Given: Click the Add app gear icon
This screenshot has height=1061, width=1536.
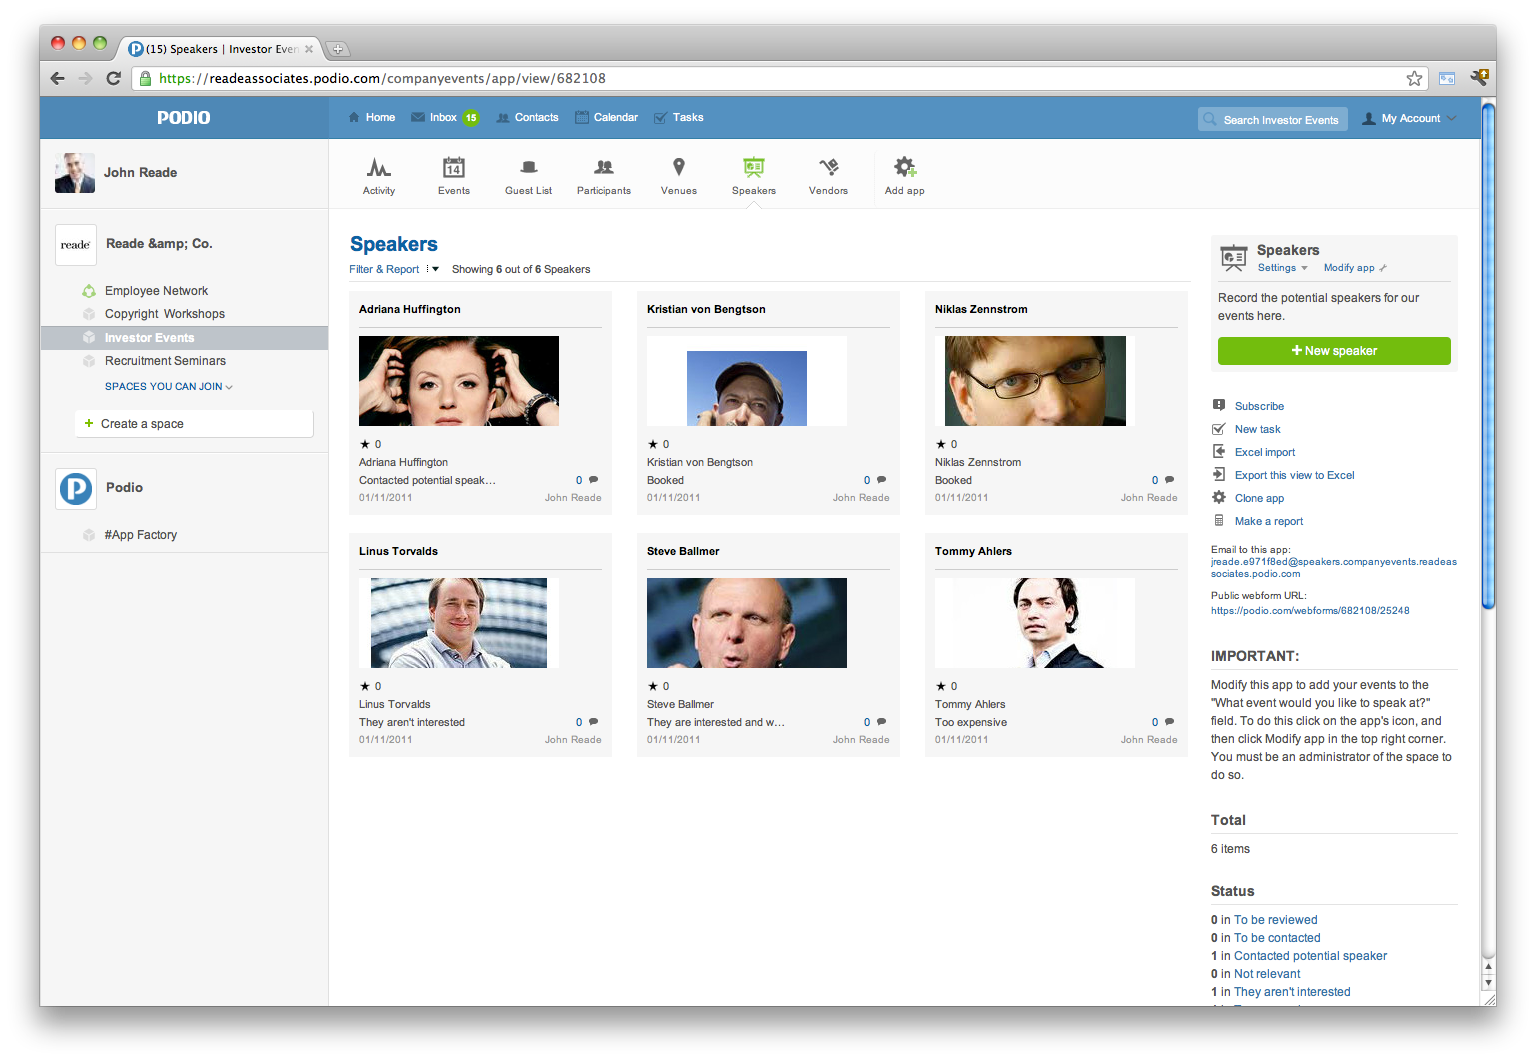Looking at the screenshot, I should point(904,168).
